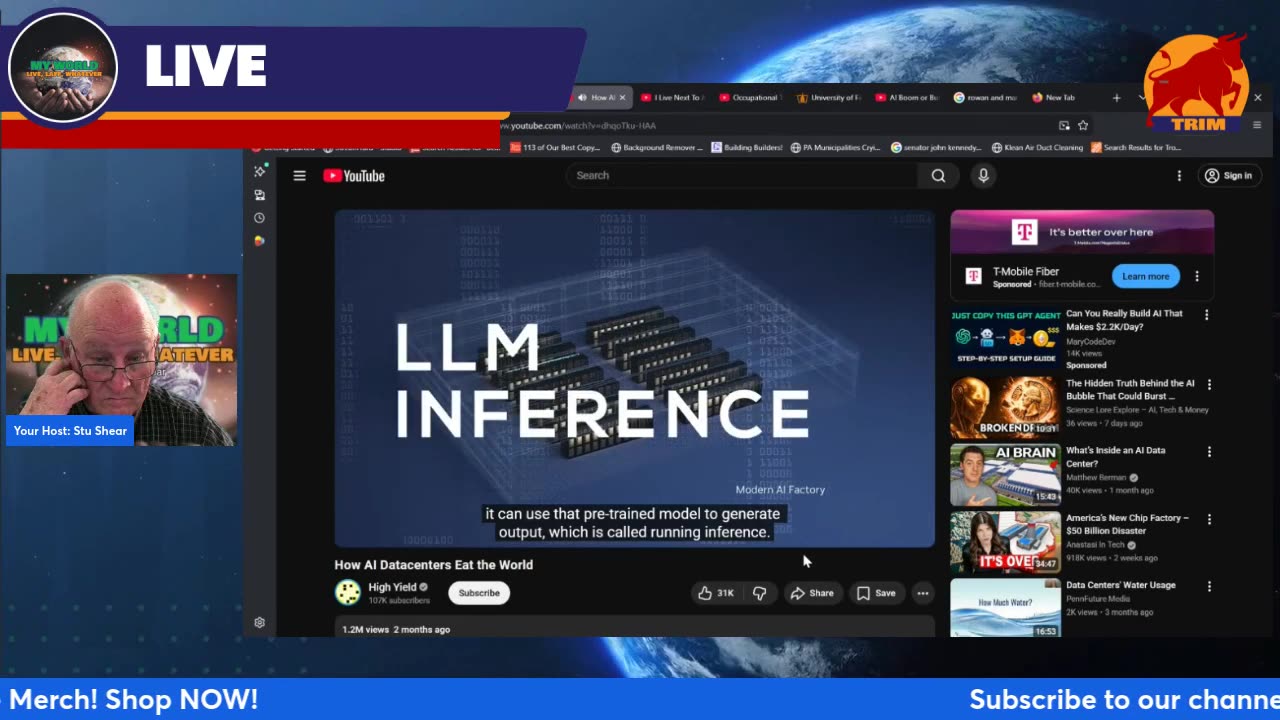Click video title 'How AI Datacenters Eat the World'

point(434,565)
